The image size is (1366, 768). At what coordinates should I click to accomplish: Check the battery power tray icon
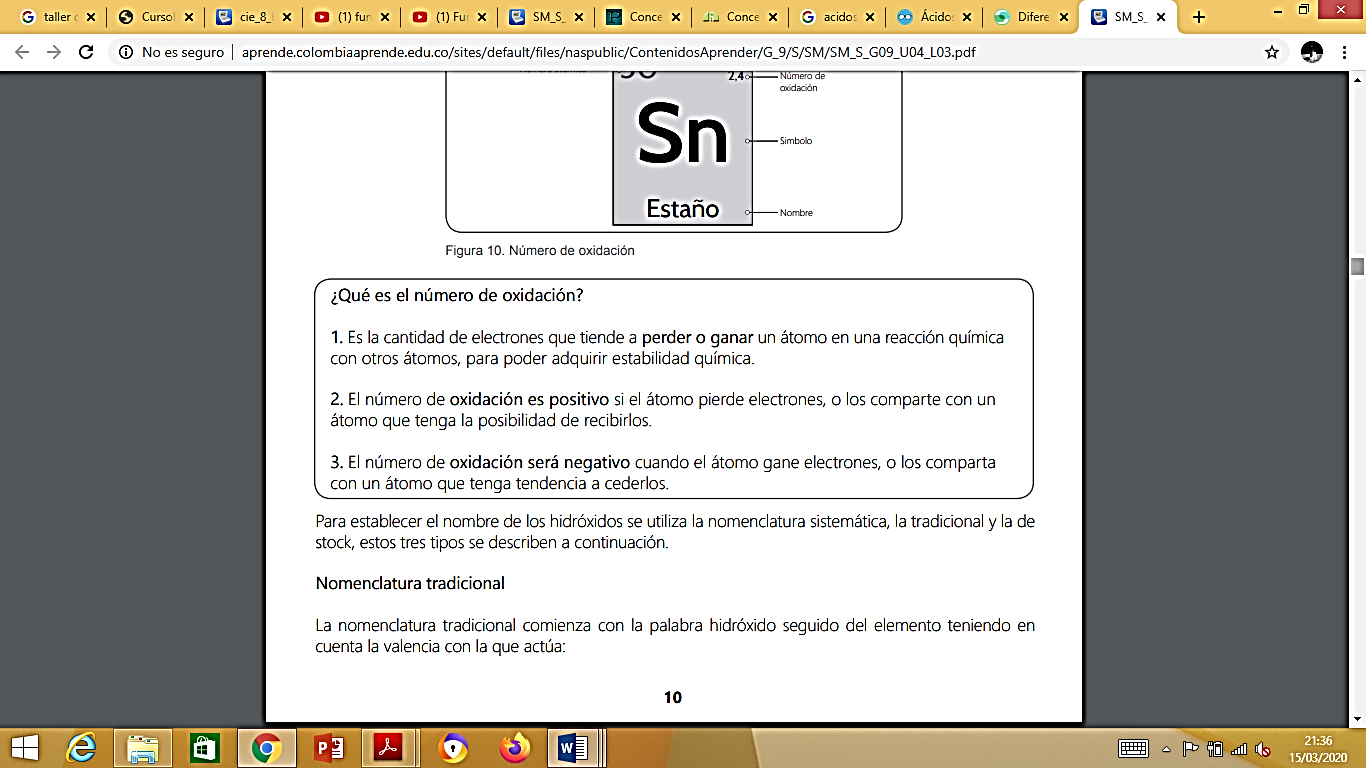pyautogui.click(x=1215, y=748)
